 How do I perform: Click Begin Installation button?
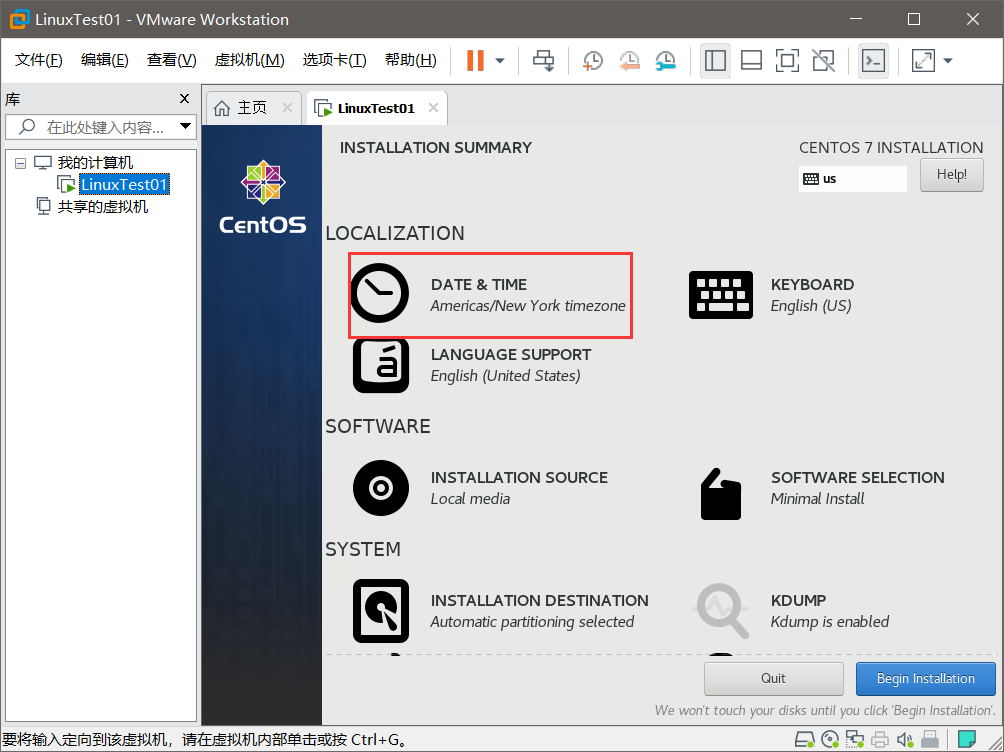pyautogui.click(x=926, y=678)
